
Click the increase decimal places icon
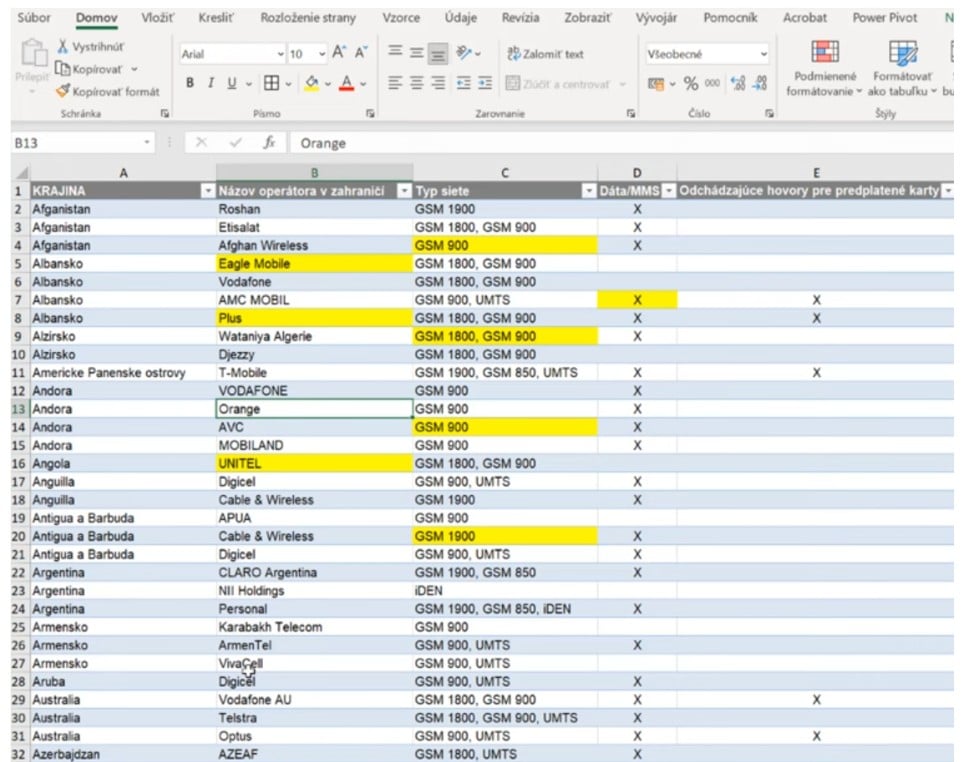coord(738,83)
